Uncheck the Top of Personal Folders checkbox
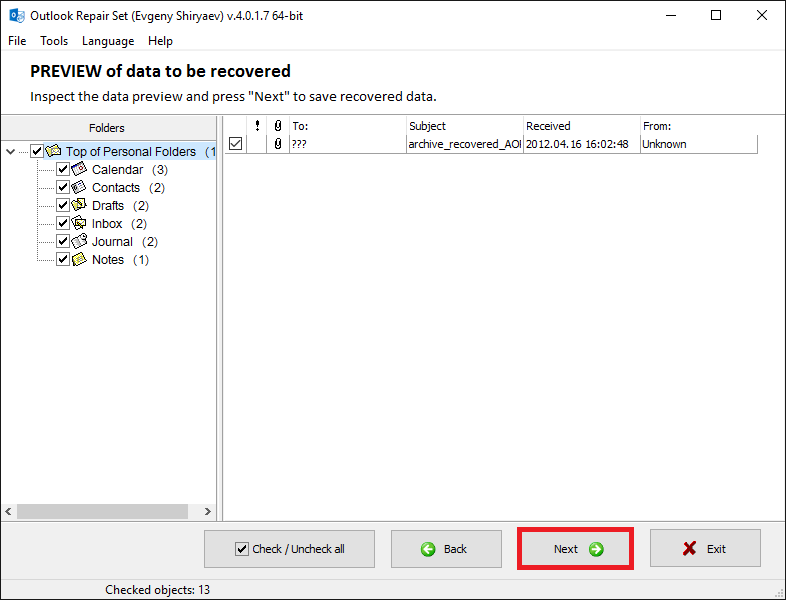The image size is (786, 600). pyautogui.click(x=37, y=151)
